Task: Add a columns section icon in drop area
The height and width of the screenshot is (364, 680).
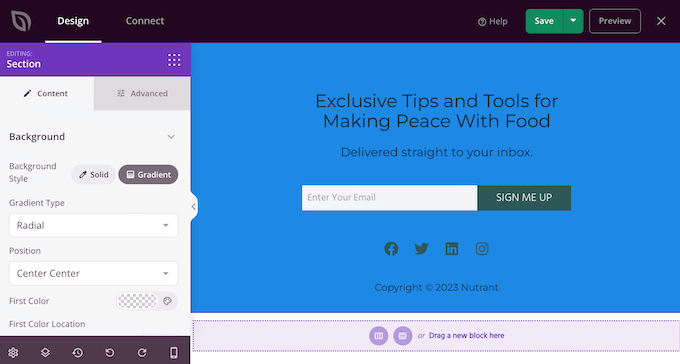Action: [x=379, y=335]
